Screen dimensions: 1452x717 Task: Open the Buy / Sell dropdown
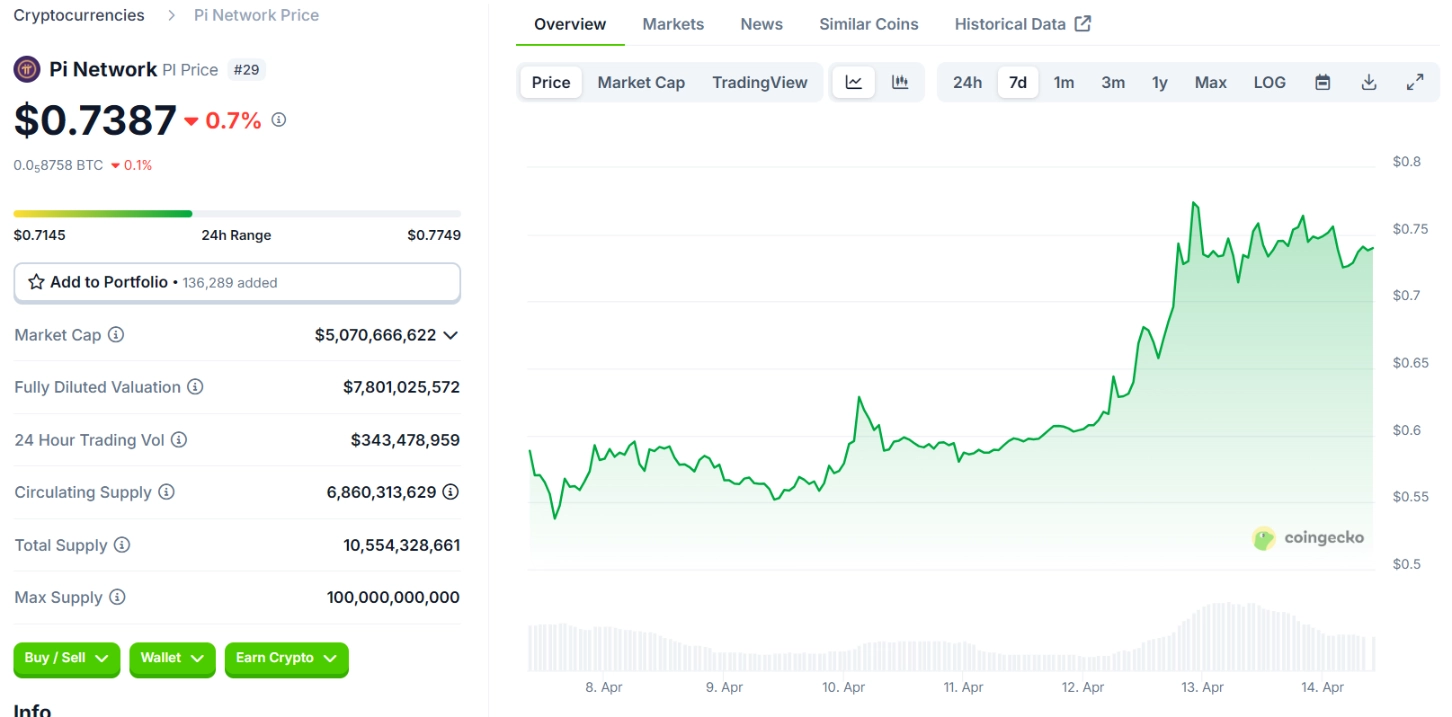67,659
